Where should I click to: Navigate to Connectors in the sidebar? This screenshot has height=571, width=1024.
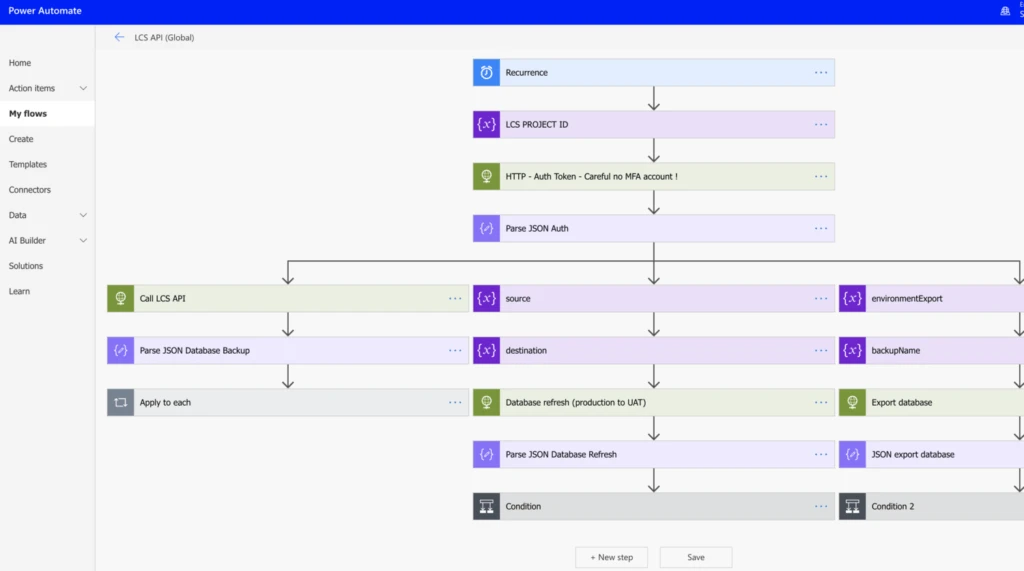pos(30,190)
